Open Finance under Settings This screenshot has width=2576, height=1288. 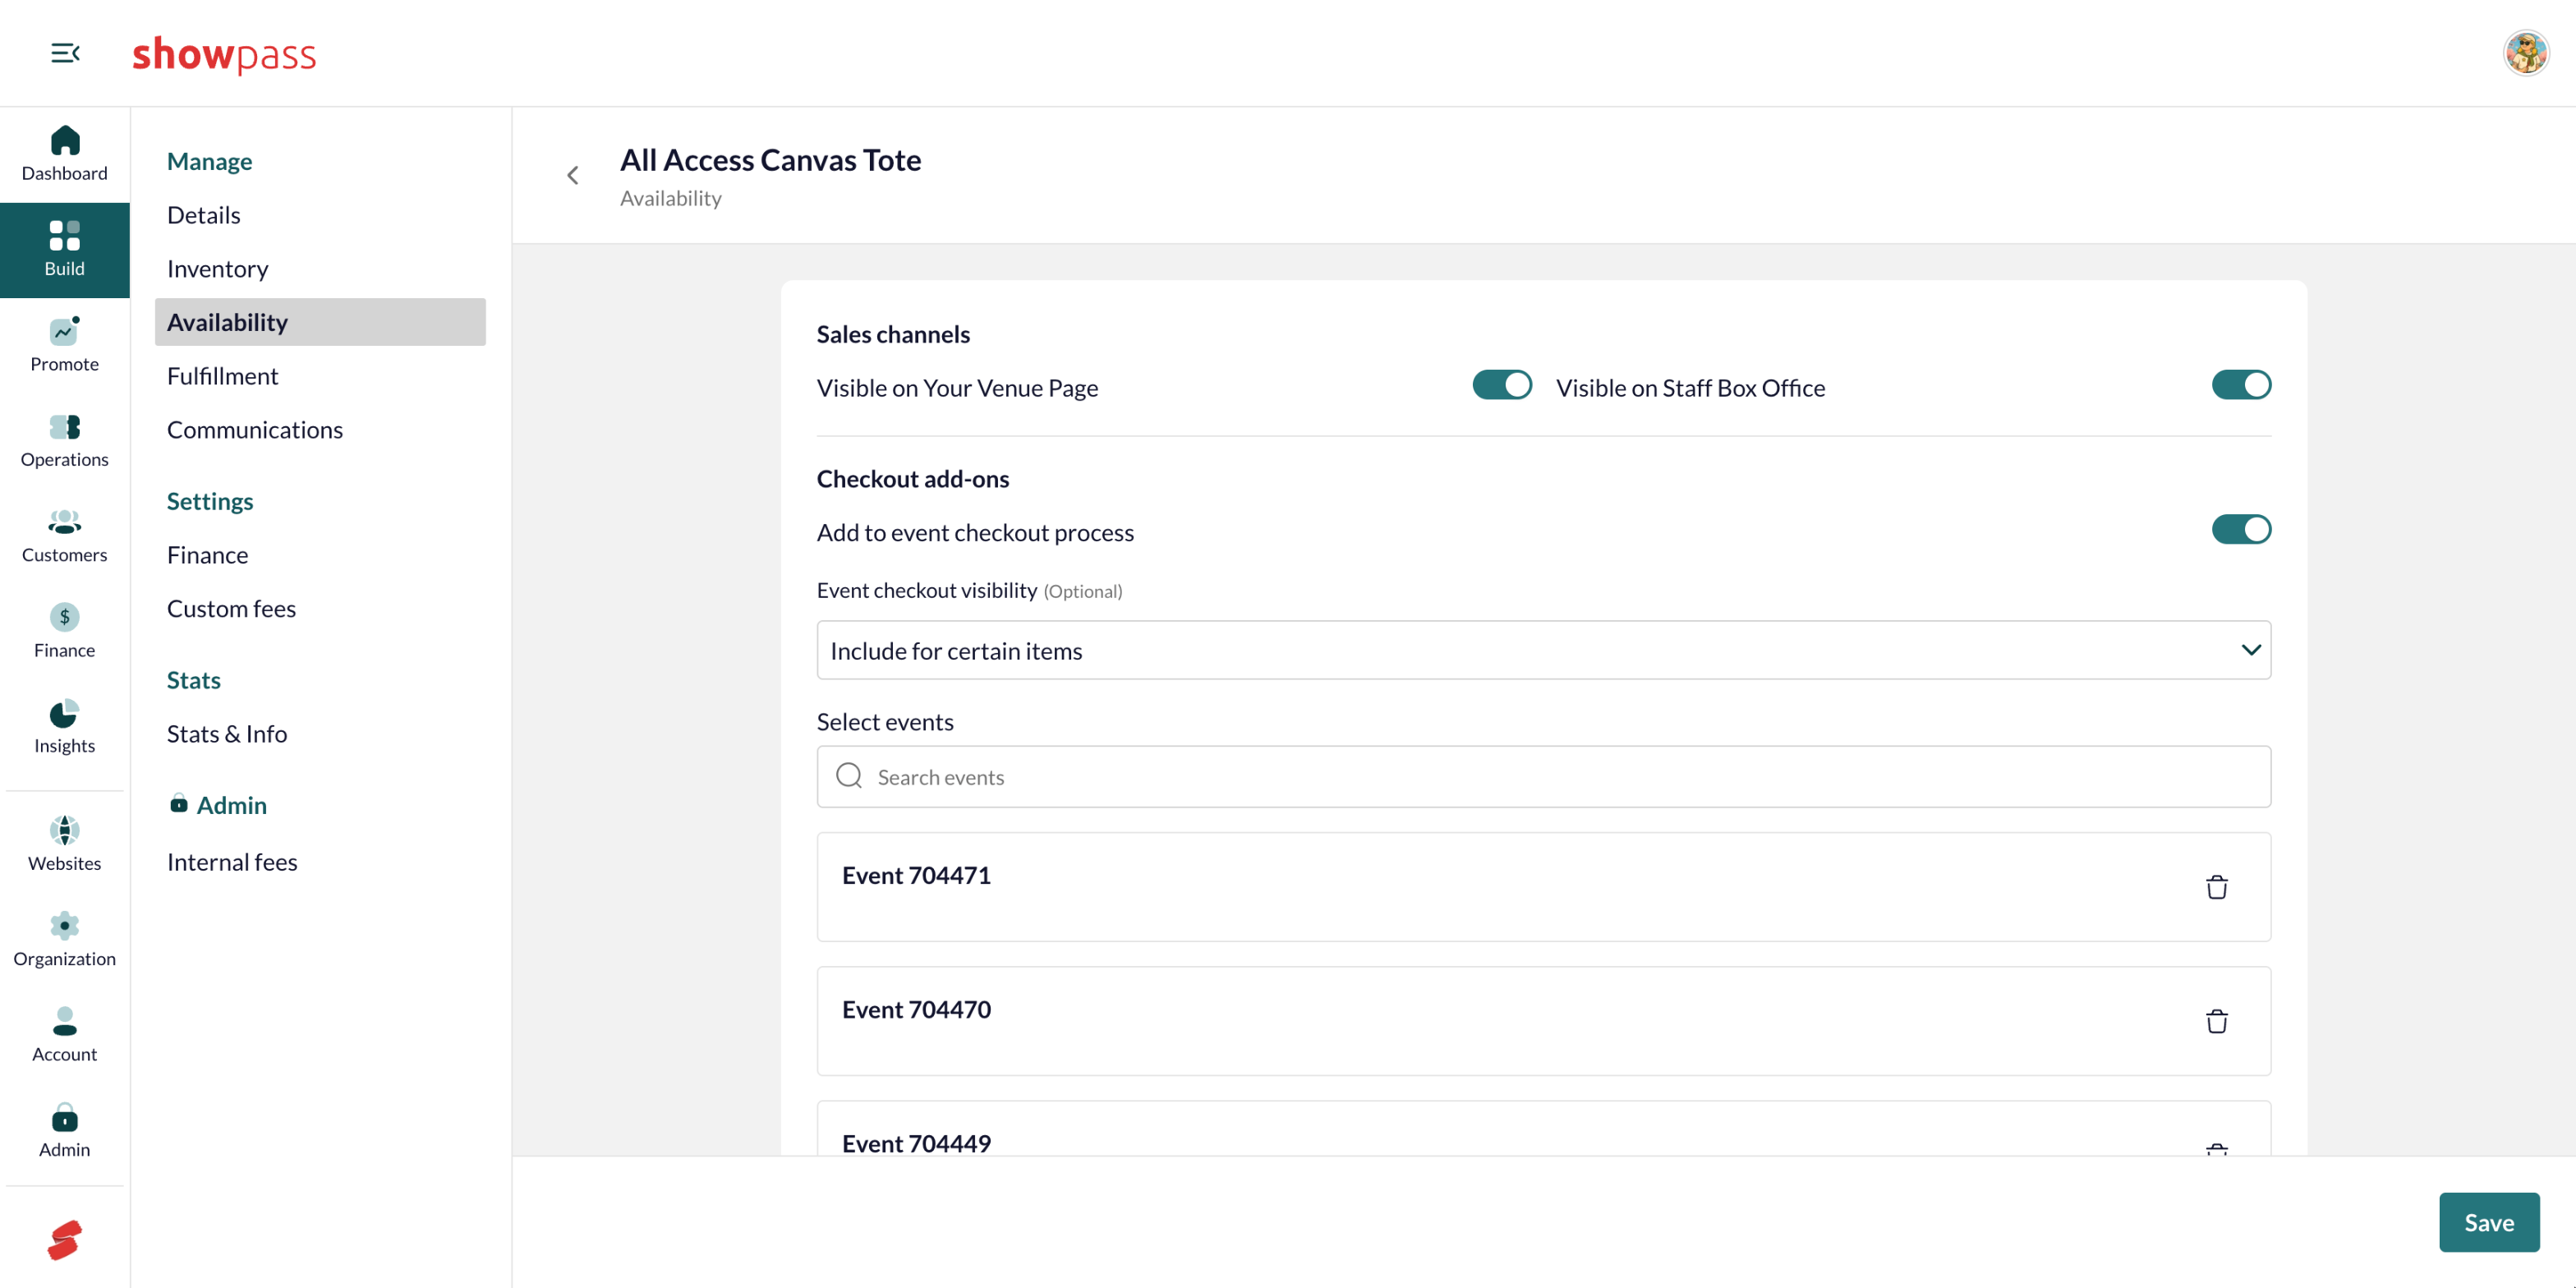pos(208,554)
